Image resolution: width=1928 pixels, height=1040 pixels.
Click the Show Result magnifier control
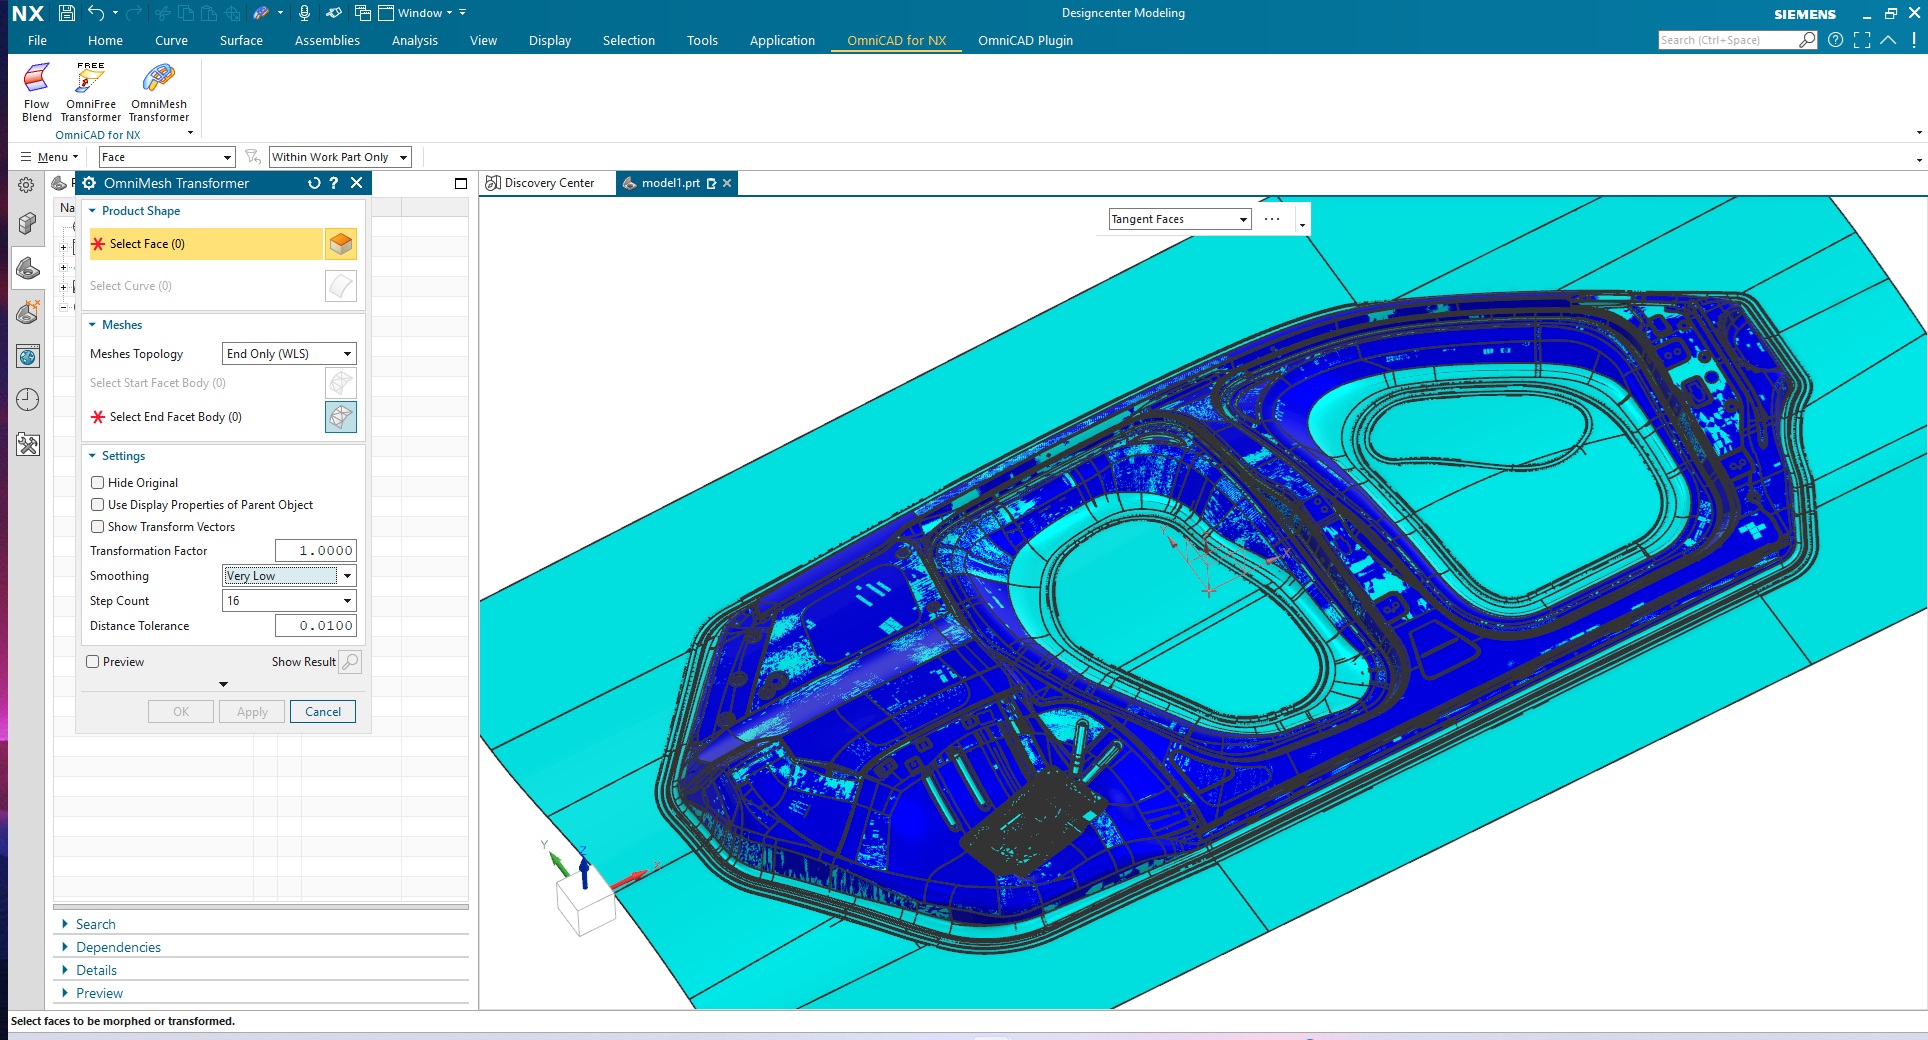[x=350, y=661]
